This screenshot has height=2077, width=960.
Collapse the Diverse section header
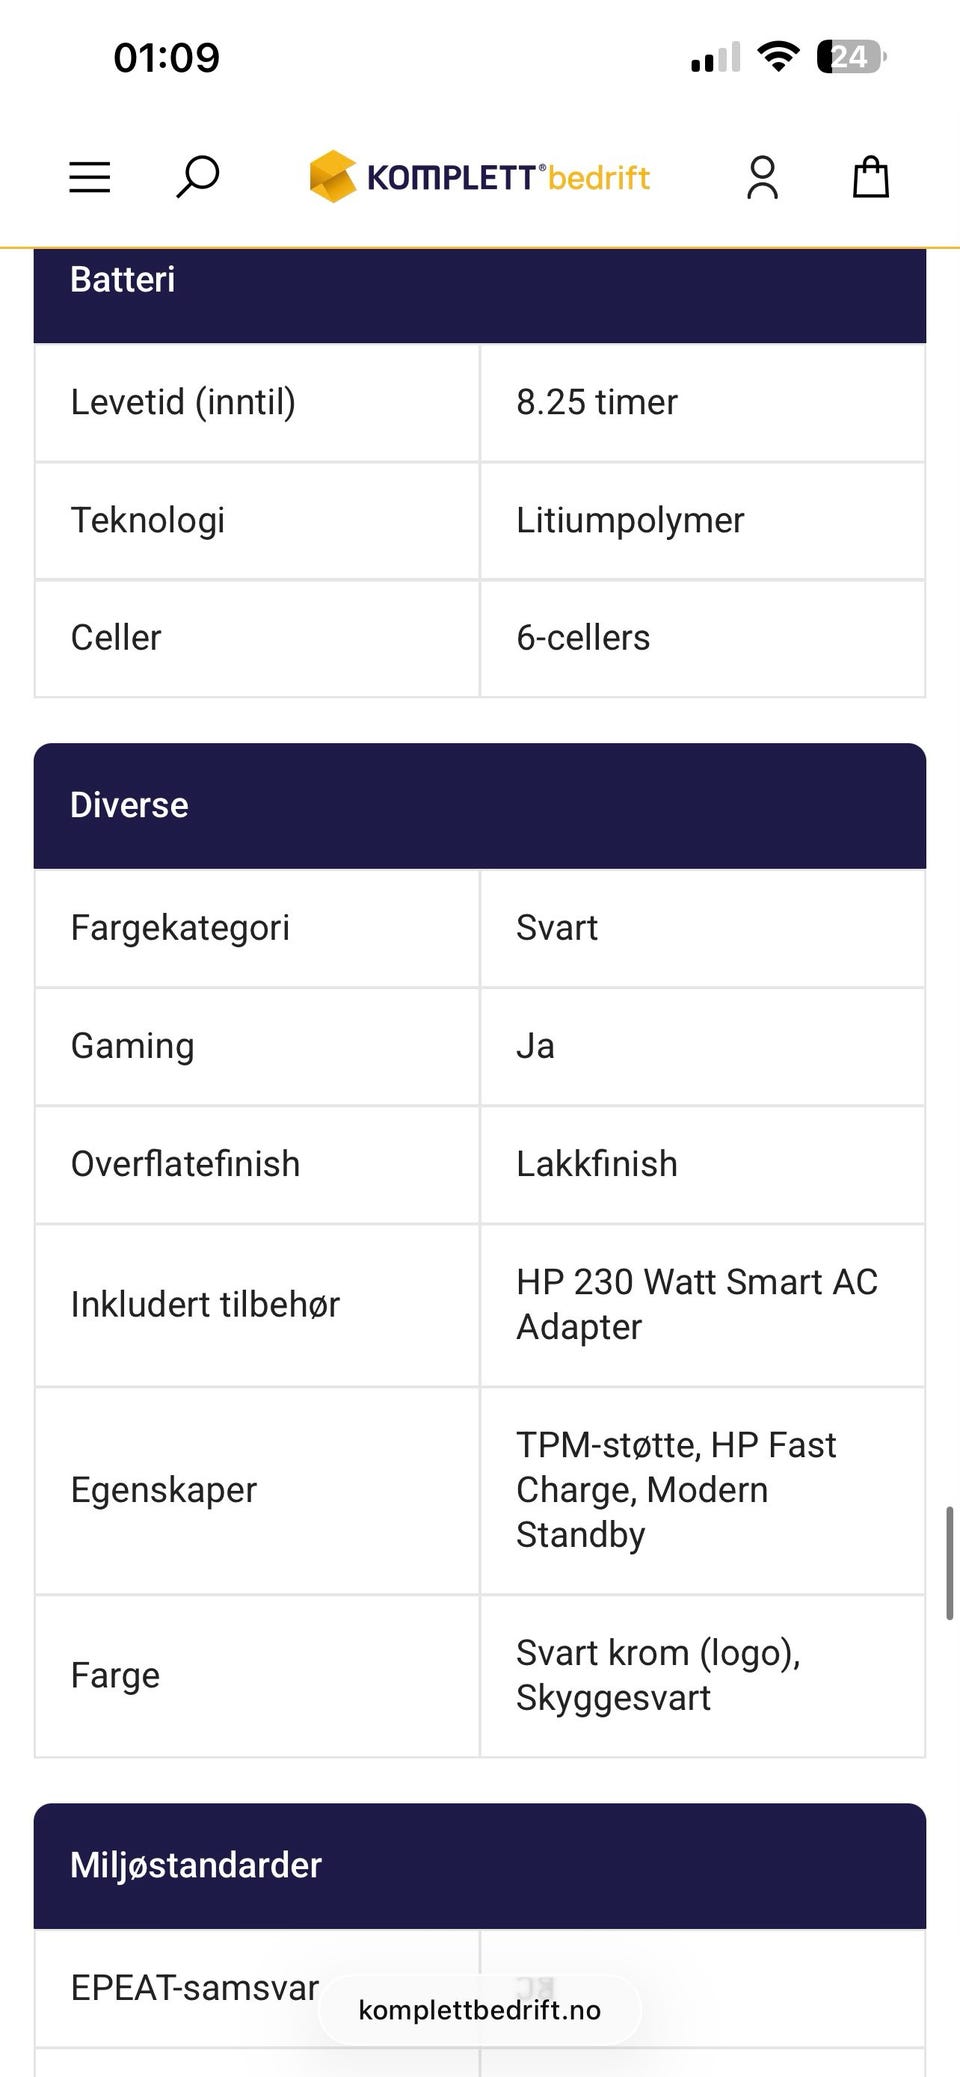[x=480, y=805]
